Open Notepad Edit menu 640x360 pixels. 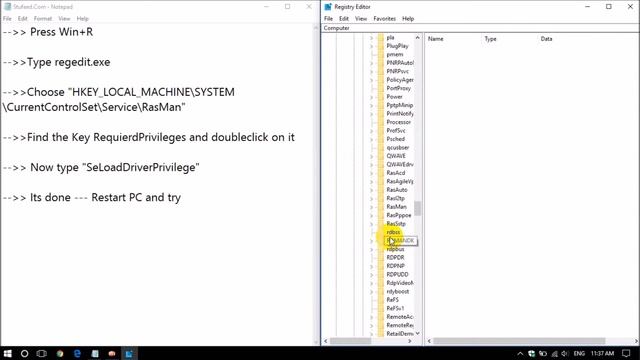22,19
